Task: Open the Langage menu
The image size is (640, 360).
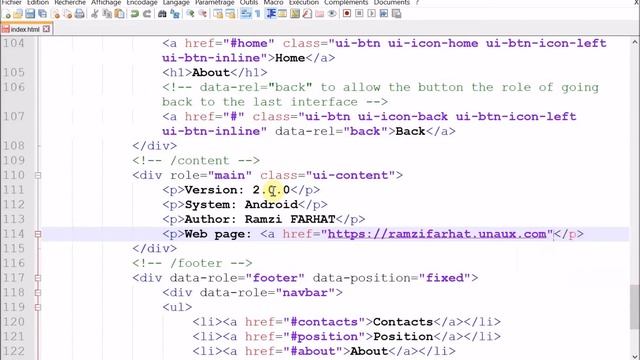Action: [x=176, y=2]
